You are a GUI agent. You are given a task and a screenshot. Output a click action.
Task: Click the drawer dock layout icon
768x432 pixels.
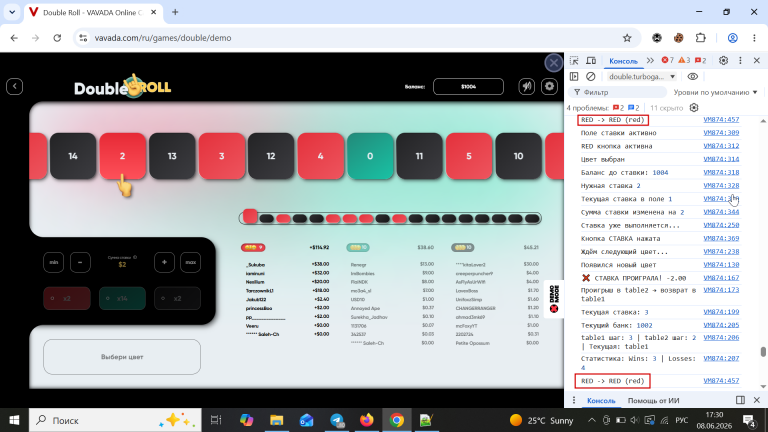(740, 400)
